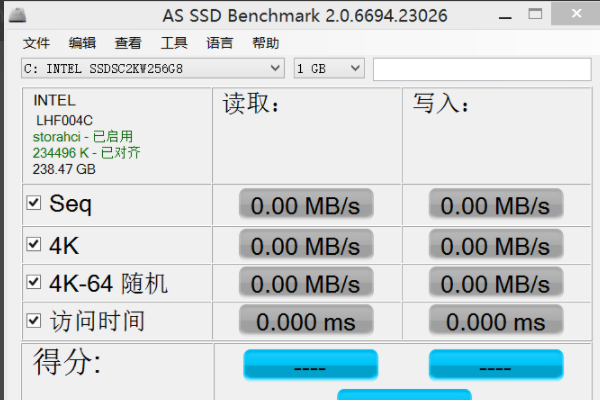Click the 4K write 0.00 MB/s result
The image size is (600, 400).
(x=496, y=245)
